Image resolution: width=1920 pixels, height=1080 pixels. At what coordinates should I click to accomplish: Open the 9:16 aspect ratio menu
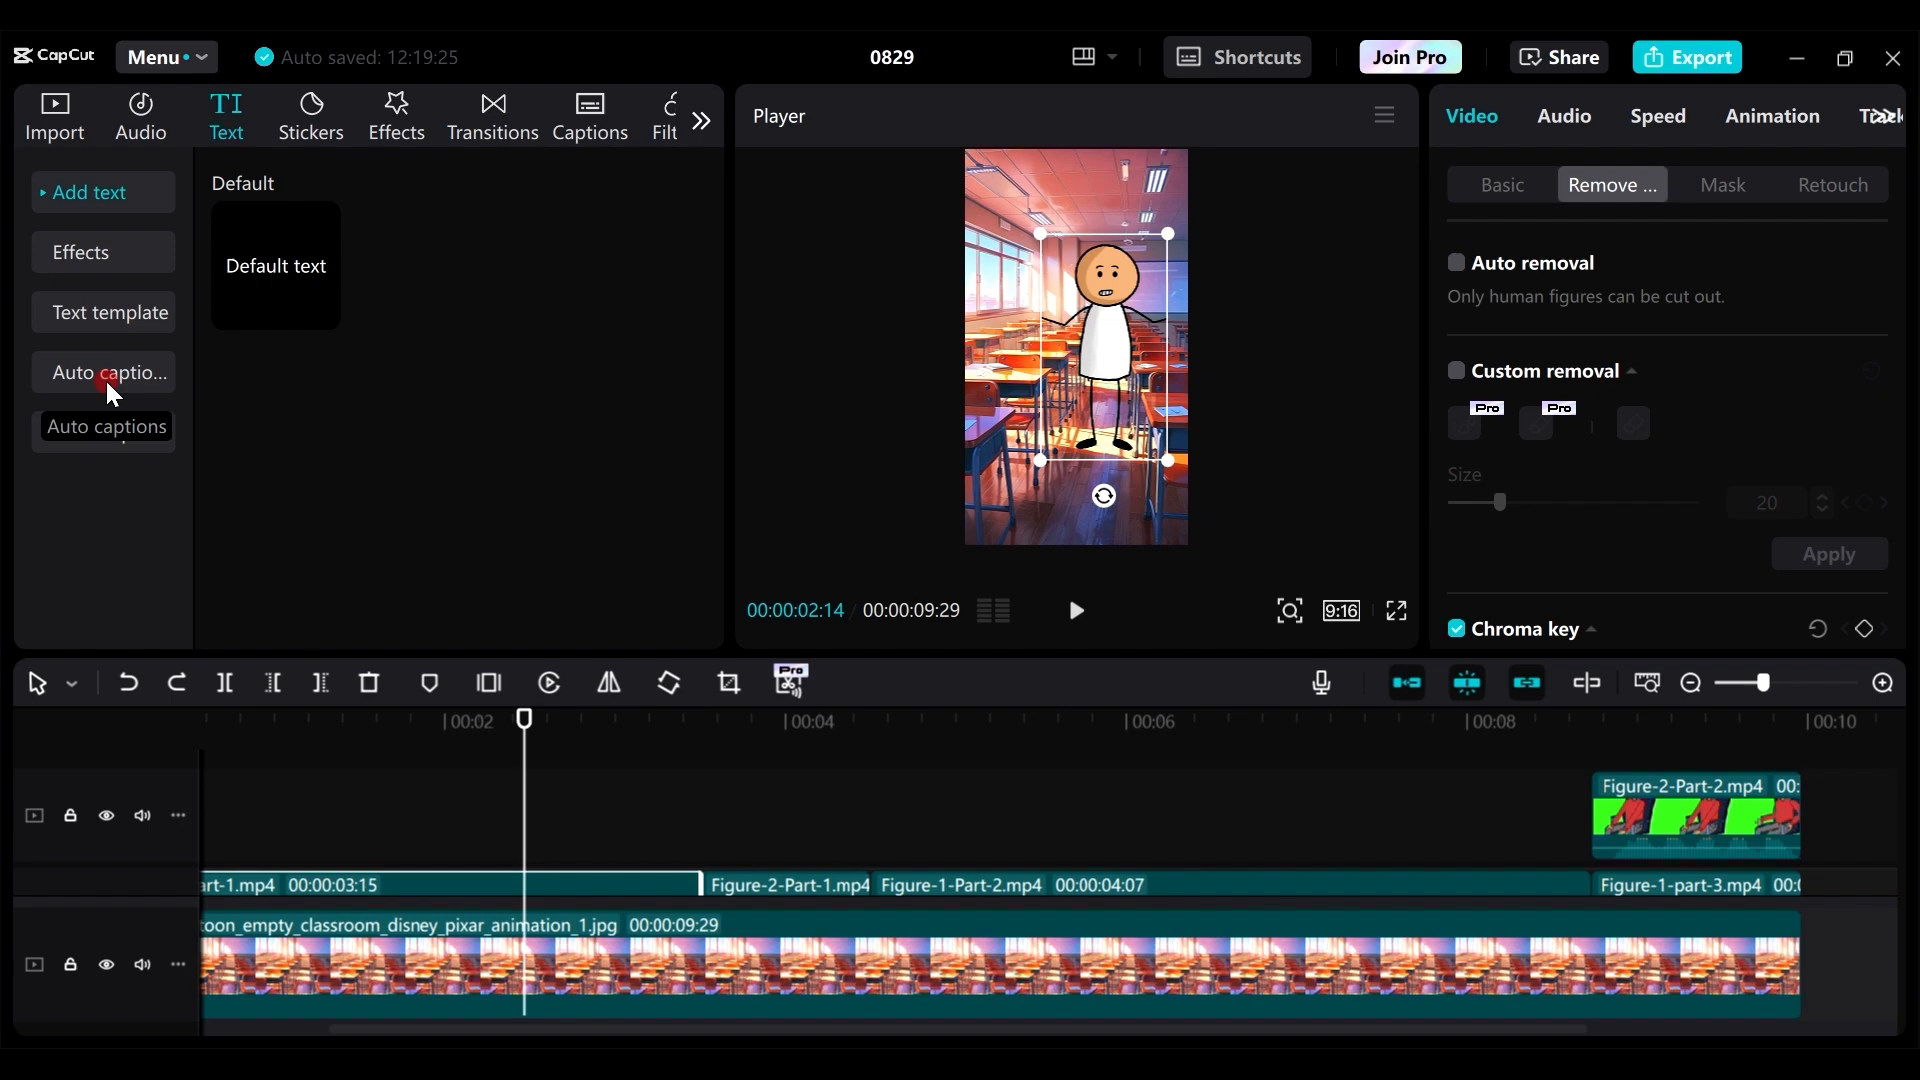pos(1341,611)
